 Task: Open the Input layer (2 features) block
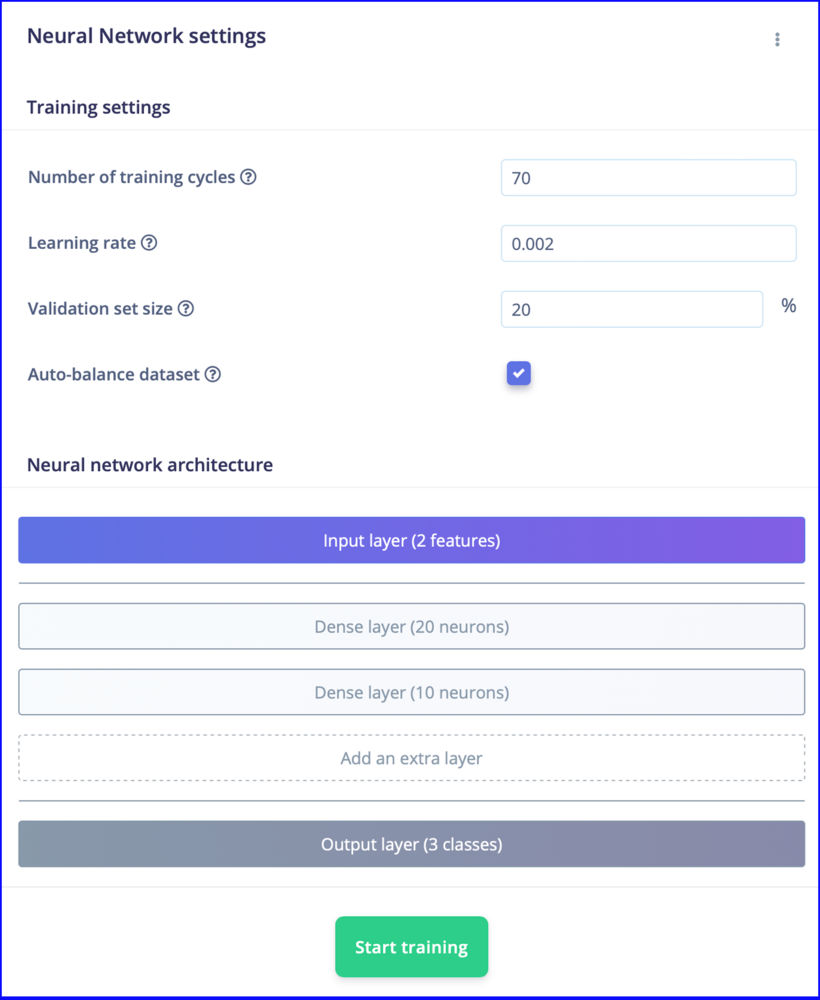click(x=411, y=540)
